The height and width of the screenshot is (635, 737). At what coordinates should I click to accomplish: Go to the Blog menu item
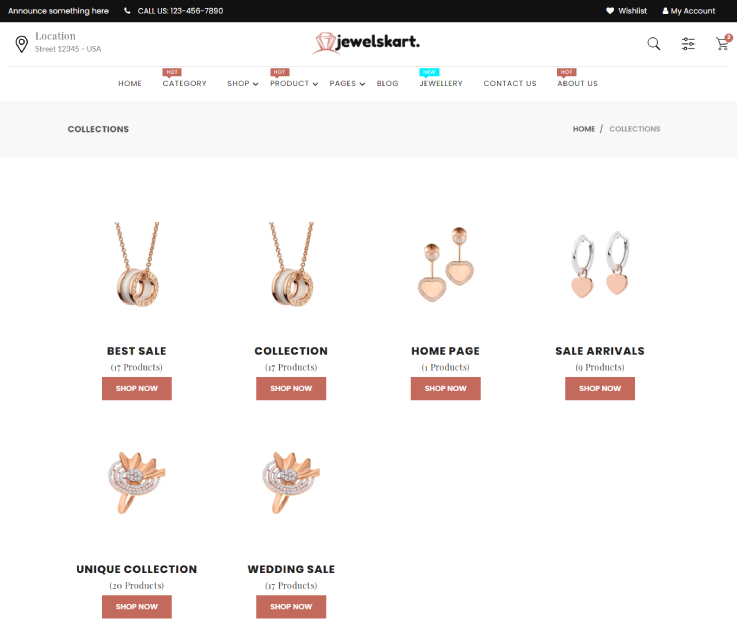click(387, 84)
